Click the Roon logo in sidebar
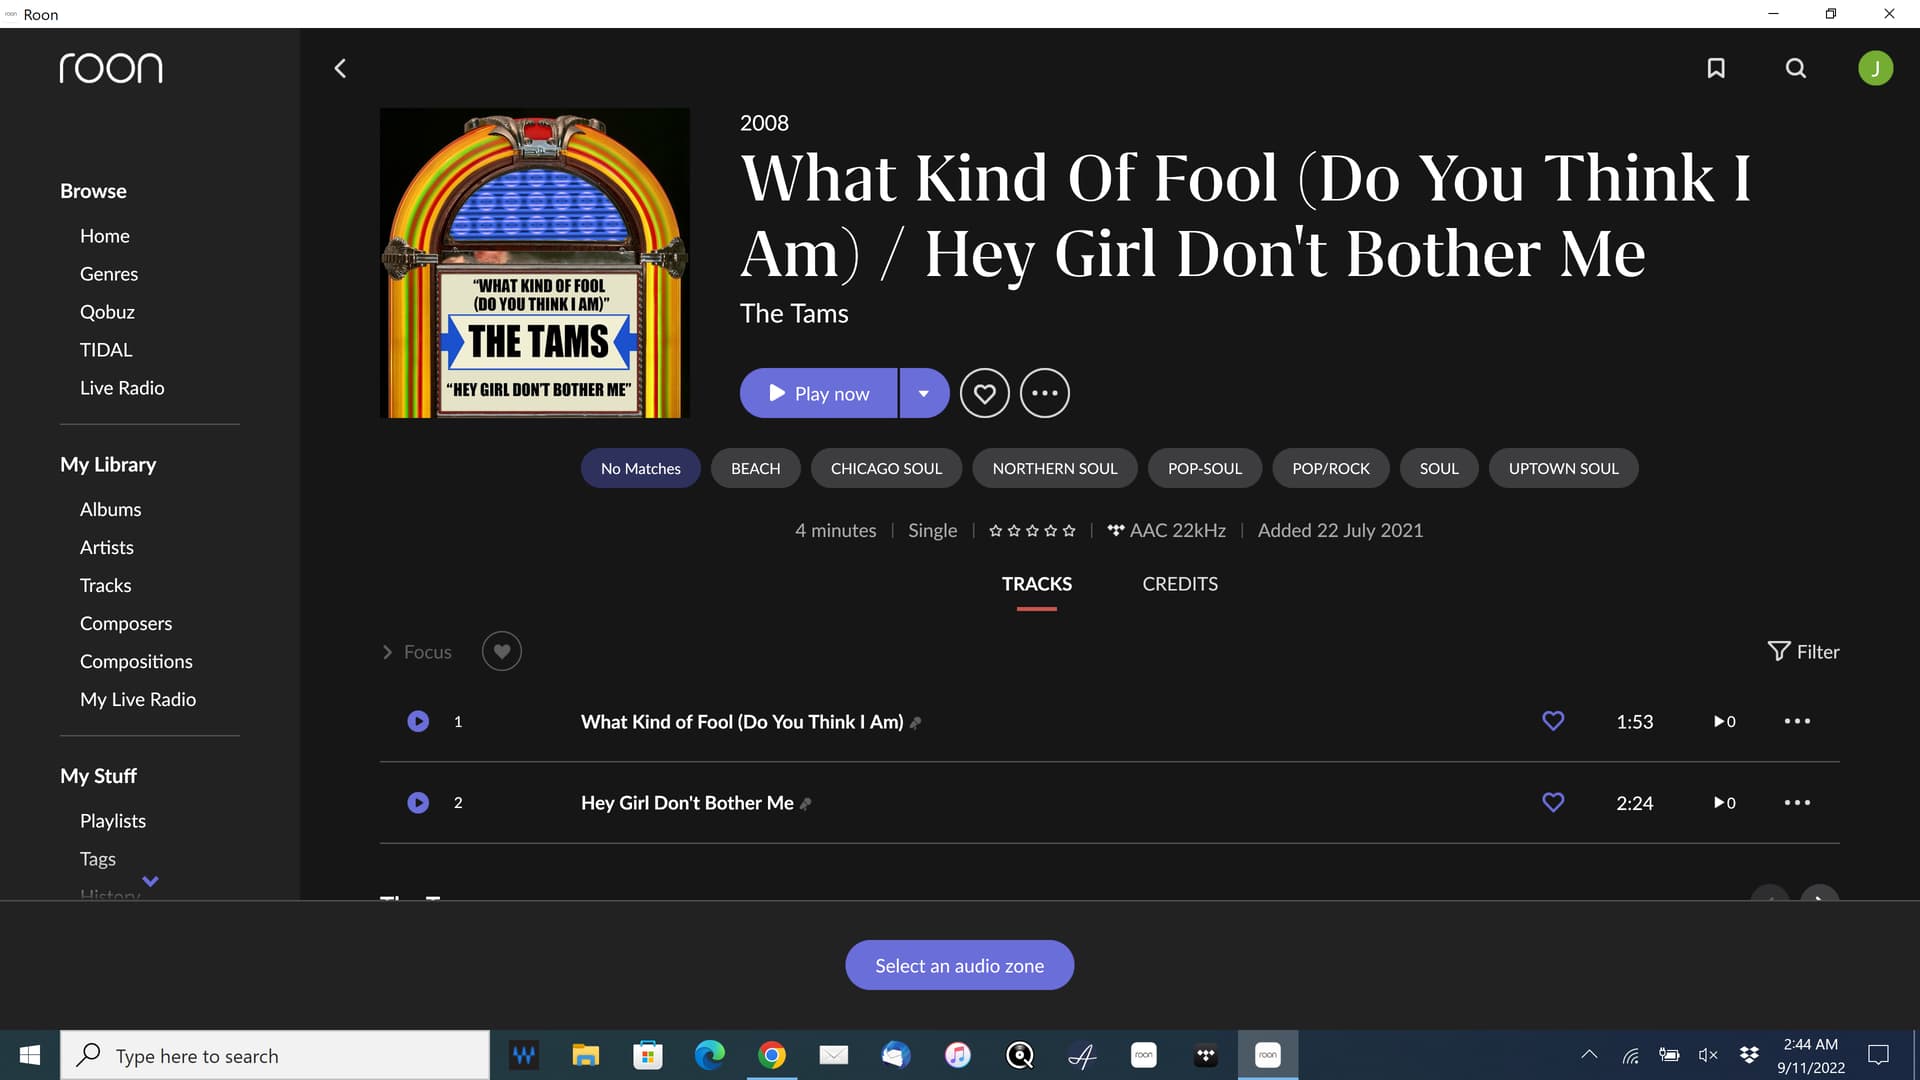 (111, 68)
